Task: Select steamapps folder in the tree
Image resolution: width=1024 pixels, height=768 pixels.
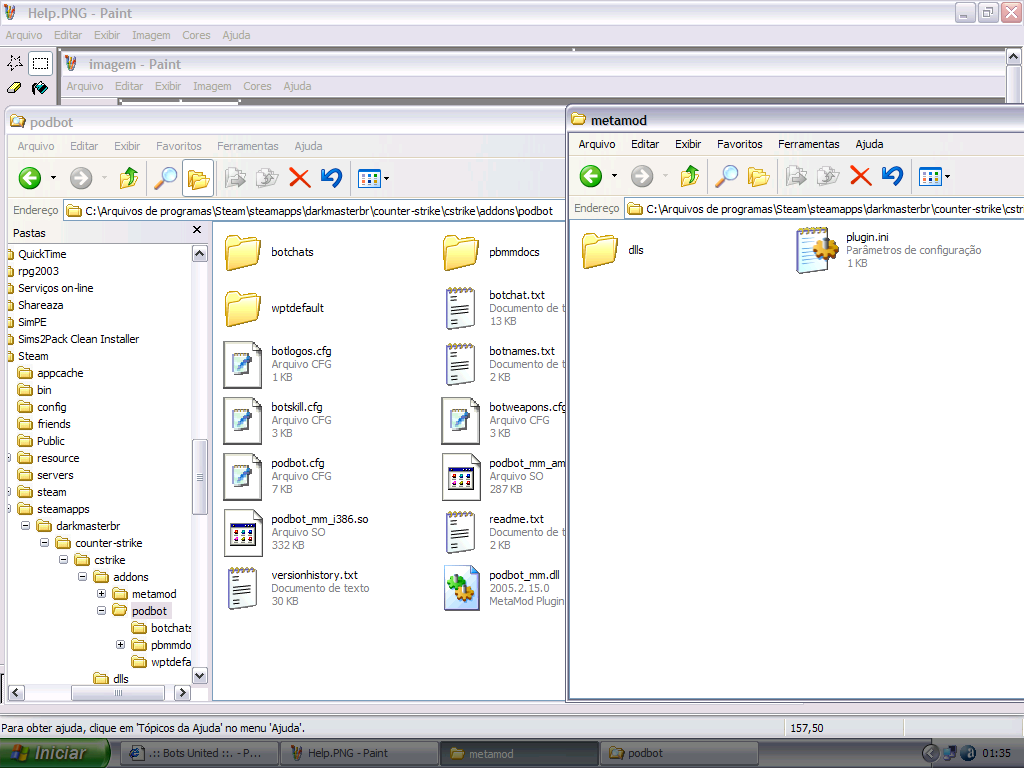Action: (63, 509)
